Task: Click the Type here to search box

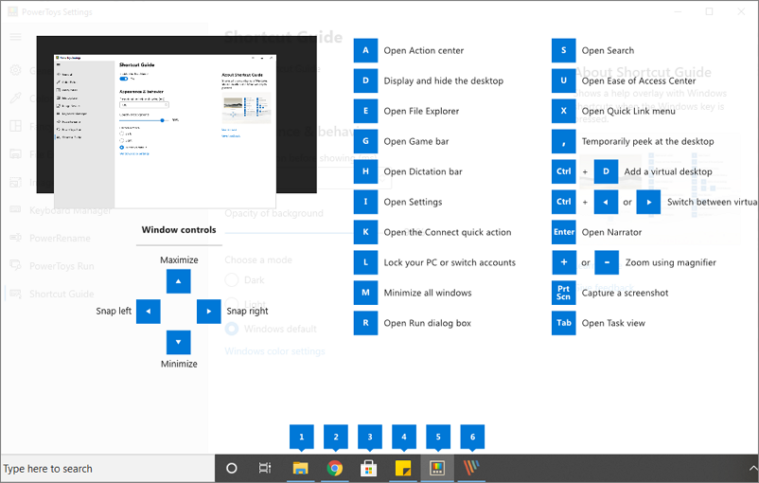Action: click(x=107, y=468)
